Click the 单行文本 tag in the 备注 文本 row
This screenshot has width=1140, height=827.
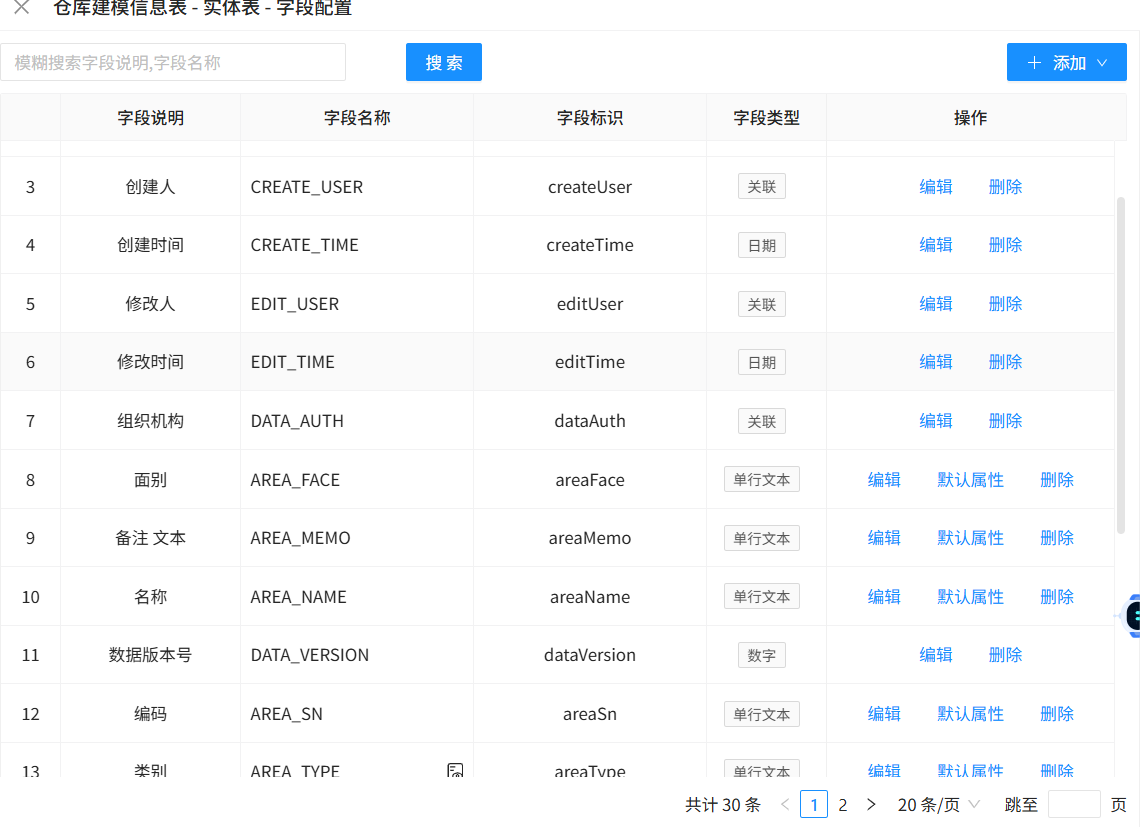761,538
